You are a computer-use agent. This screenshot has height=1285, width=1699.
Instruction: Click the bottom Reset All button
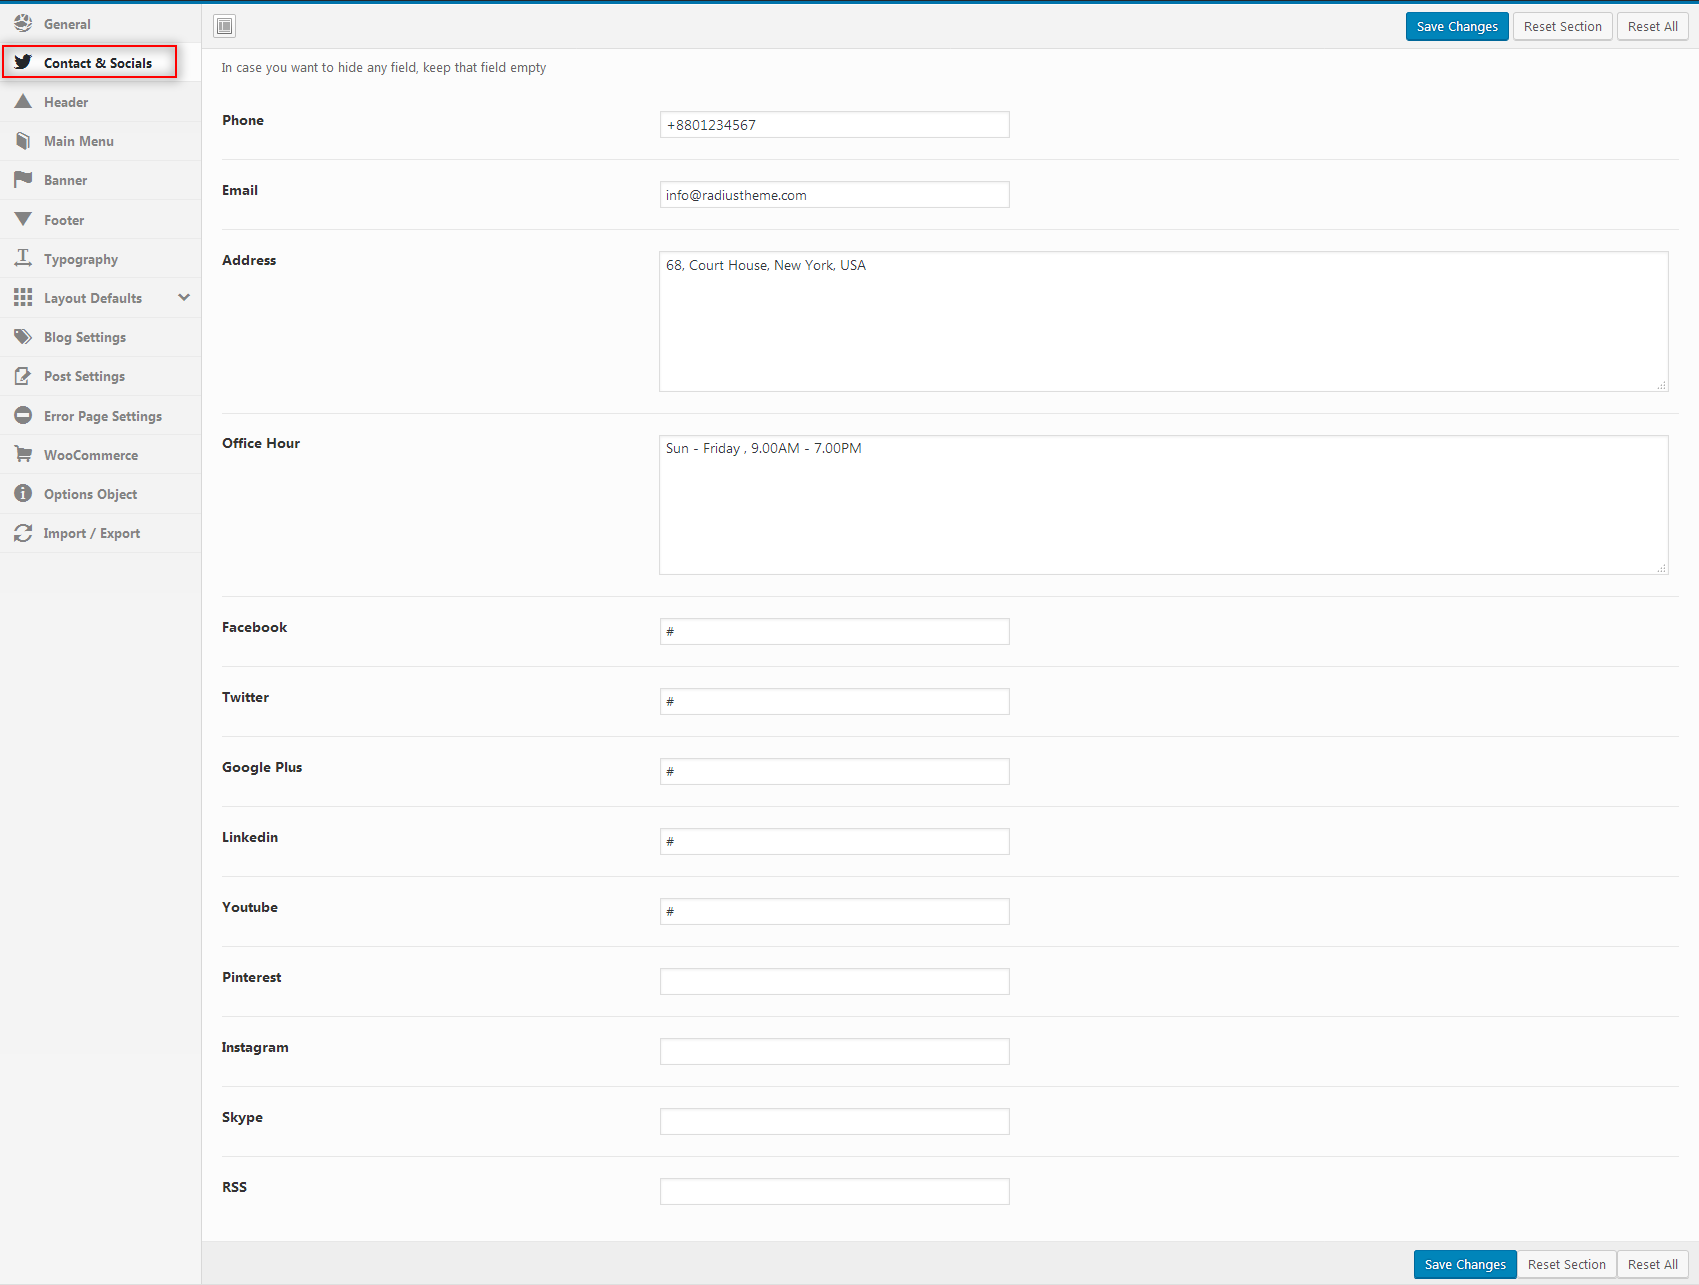coord(1652,1264)
